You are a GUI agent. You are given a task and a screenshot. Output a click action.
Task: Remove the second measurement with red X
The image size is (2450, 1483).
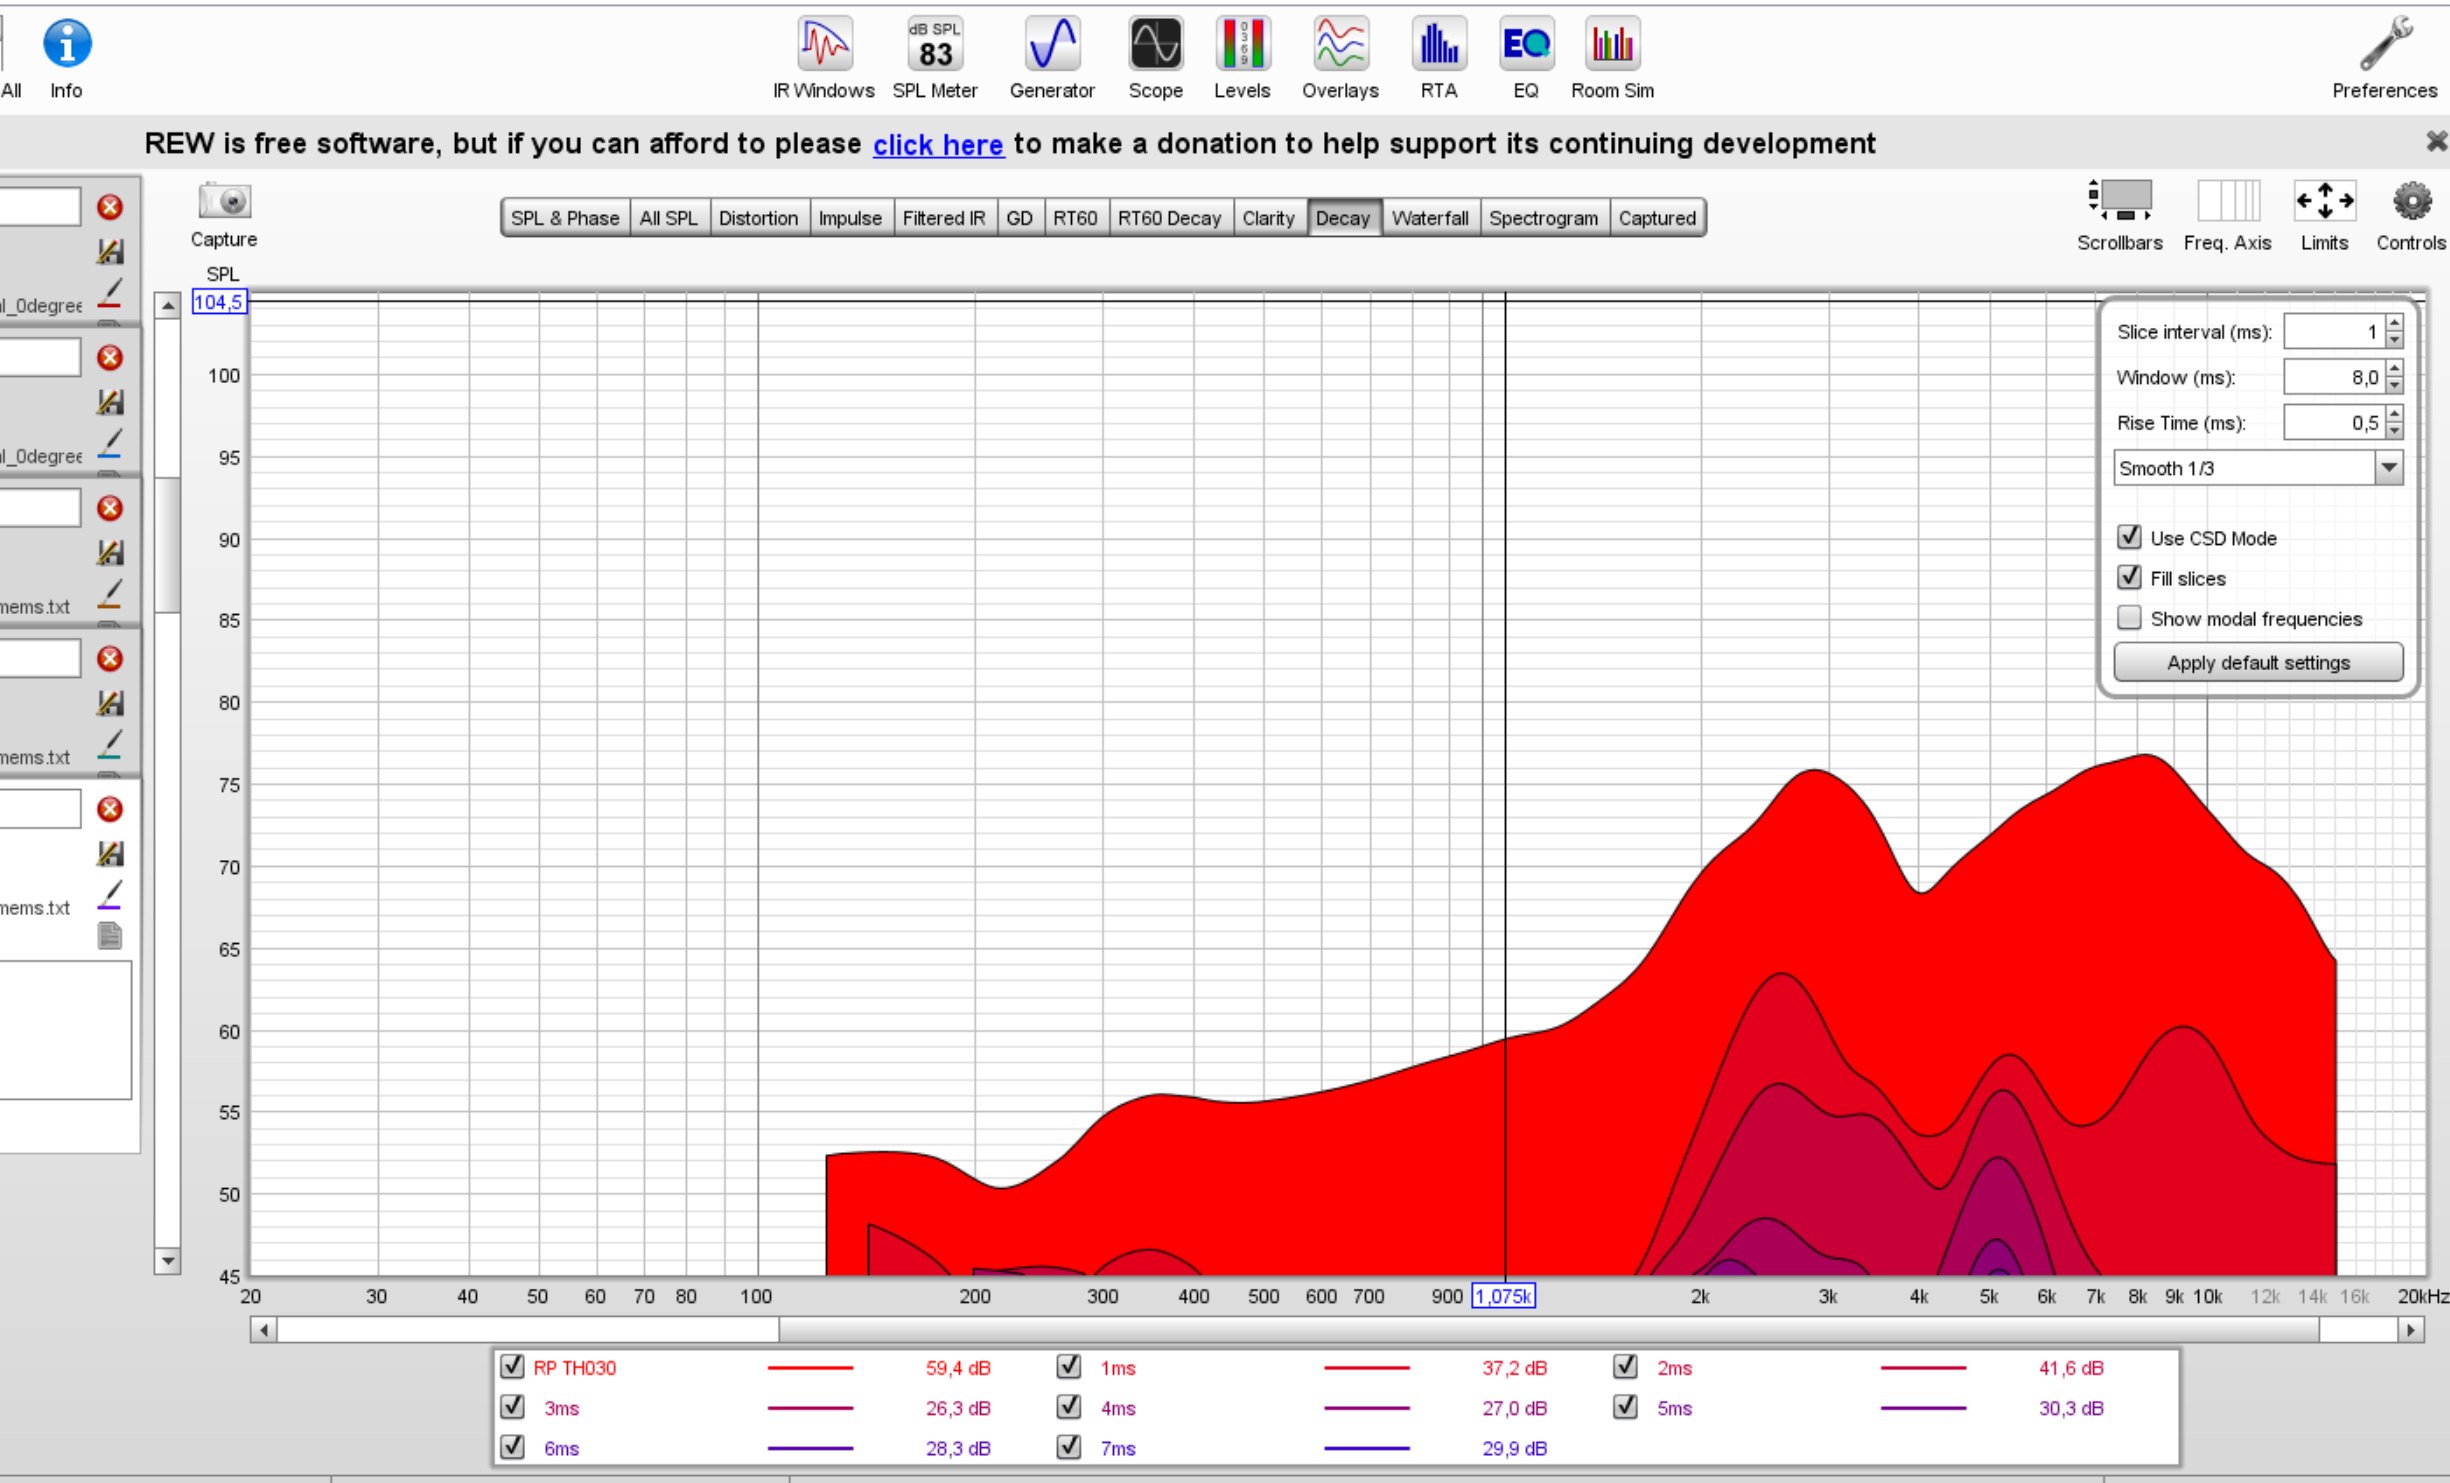point(110,358)
